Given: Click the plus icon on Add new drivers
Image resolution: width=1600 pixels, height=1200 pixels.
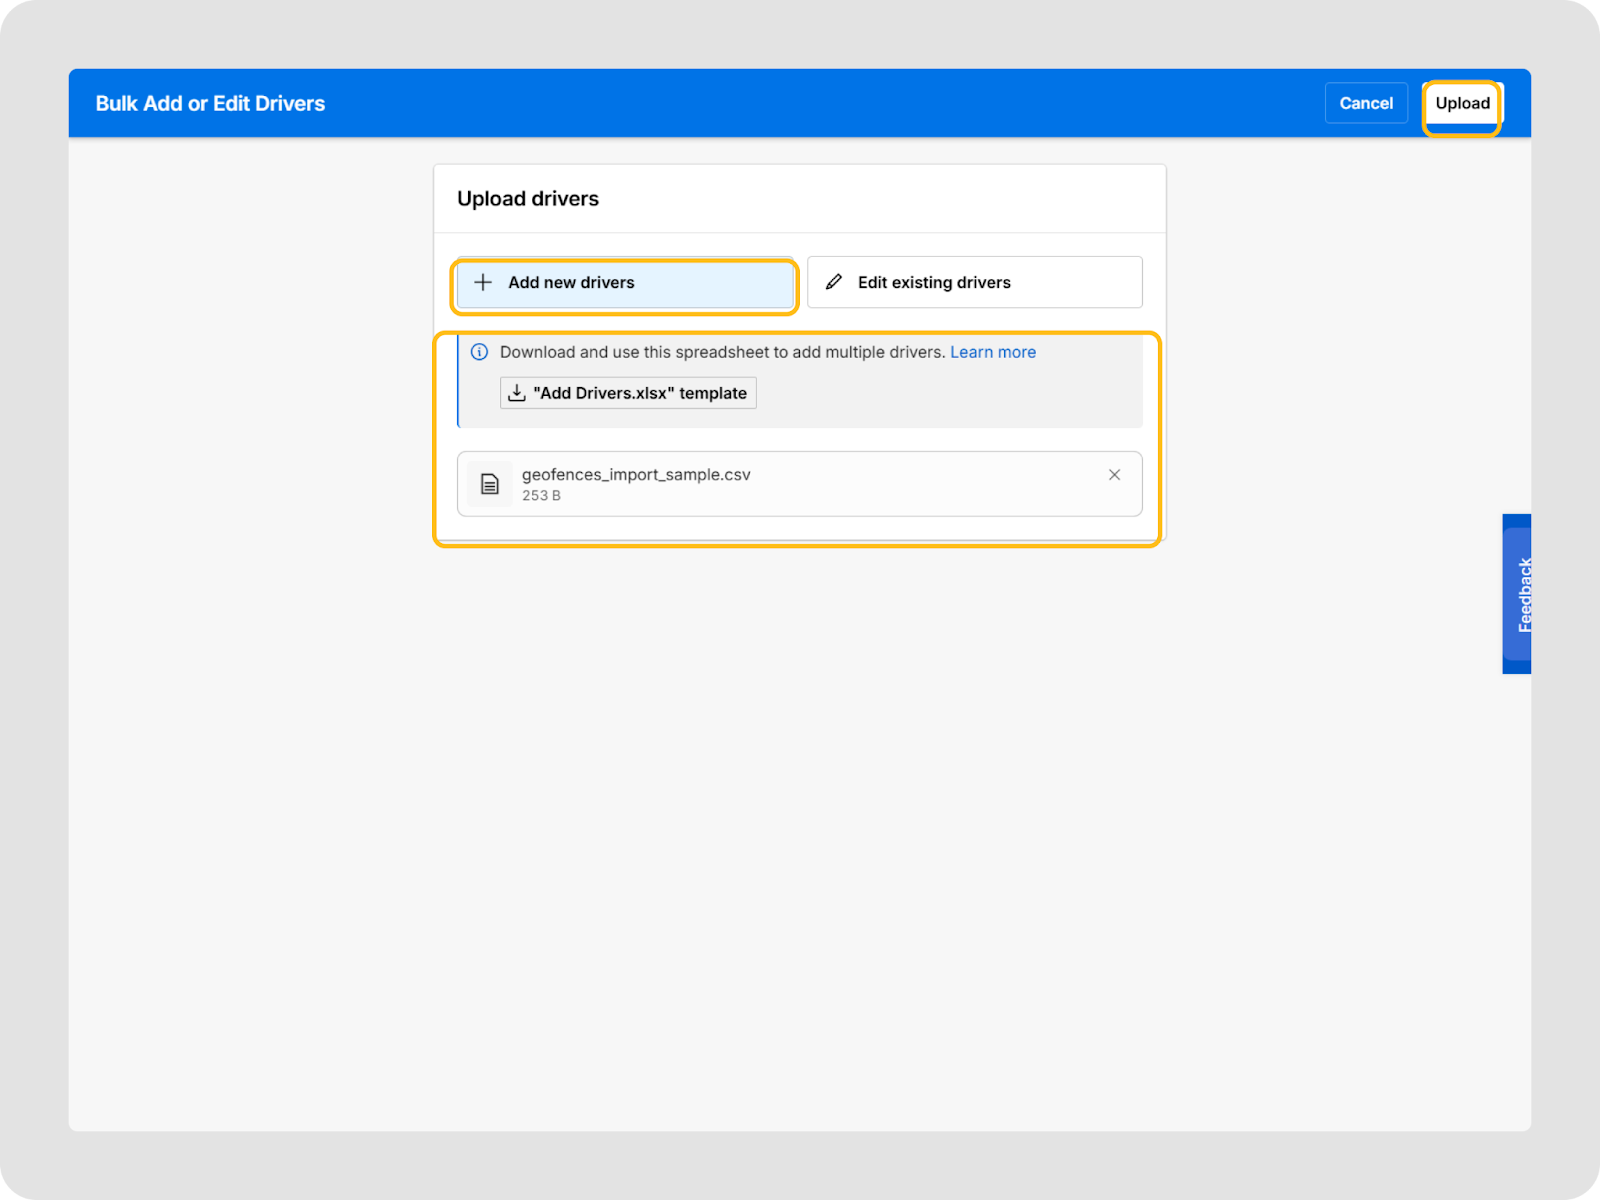Looking at the screenshot, I should point(483,283).
